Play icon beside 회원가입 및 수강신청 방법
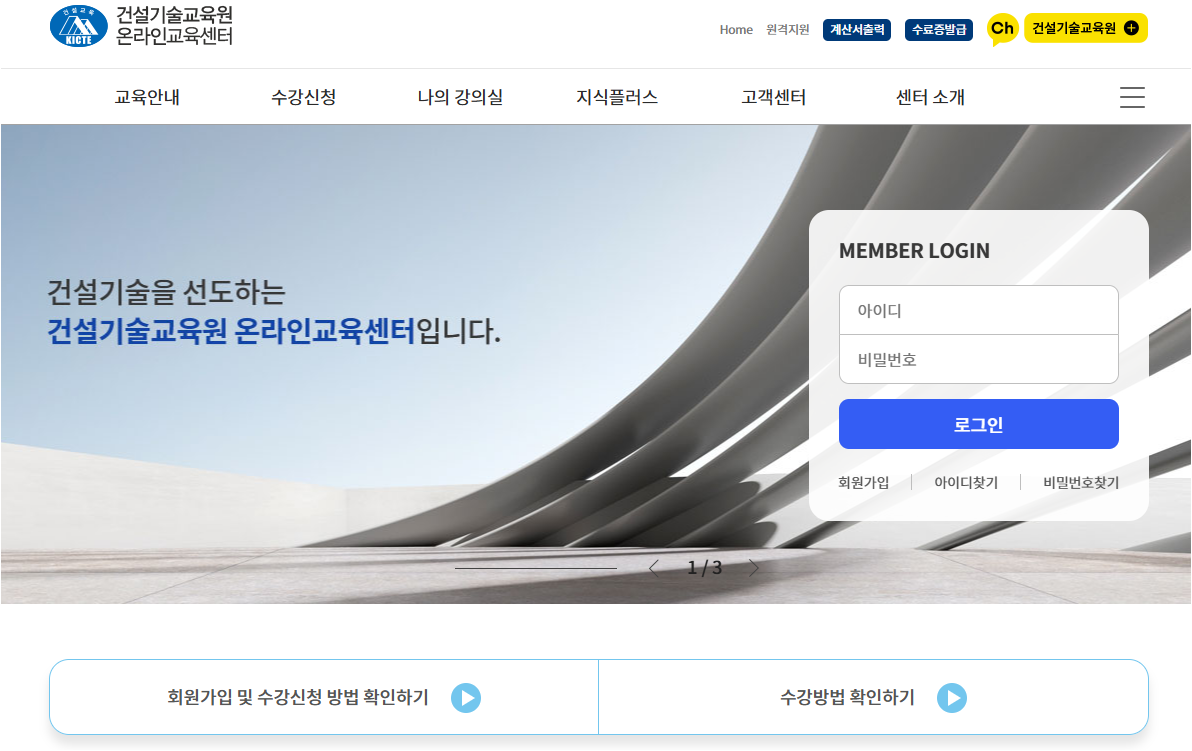This screenshot has height=751, width=1192. pyautogui.click(x=466, y=698)
